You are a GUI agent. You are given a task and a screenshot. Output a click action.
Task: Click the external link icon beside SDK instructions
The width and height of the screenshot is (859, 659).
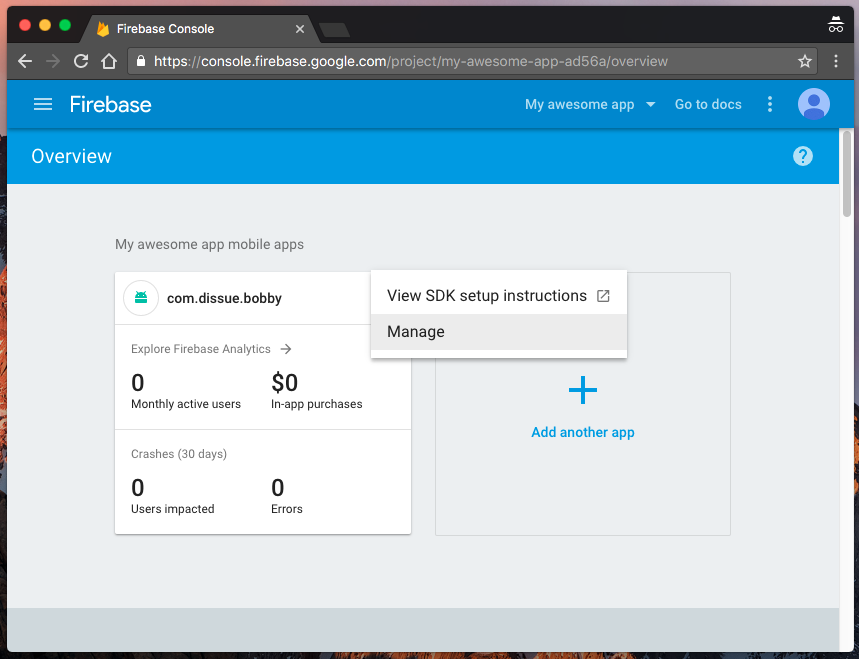point(603,296)
